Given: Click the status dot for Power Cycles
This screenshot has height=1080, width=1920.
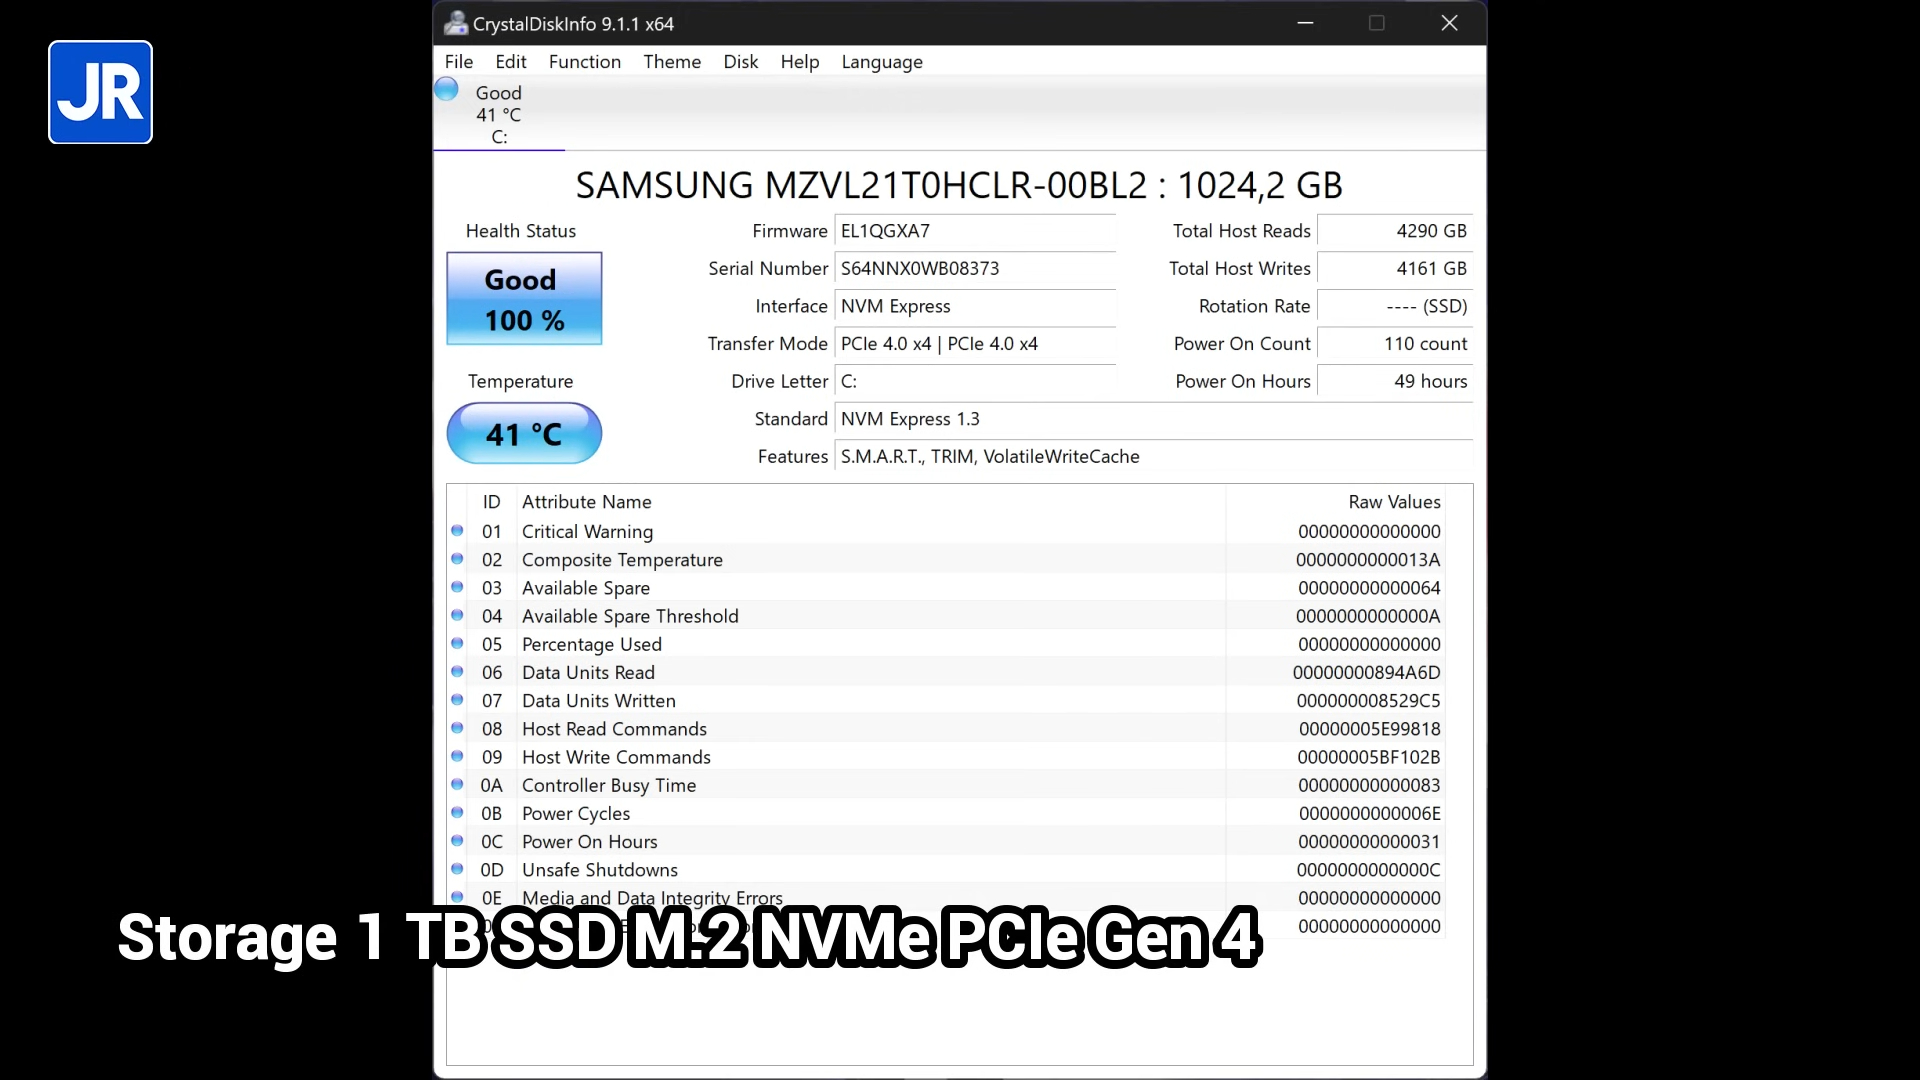Looking at the screenshot, I should click(457, 813).
